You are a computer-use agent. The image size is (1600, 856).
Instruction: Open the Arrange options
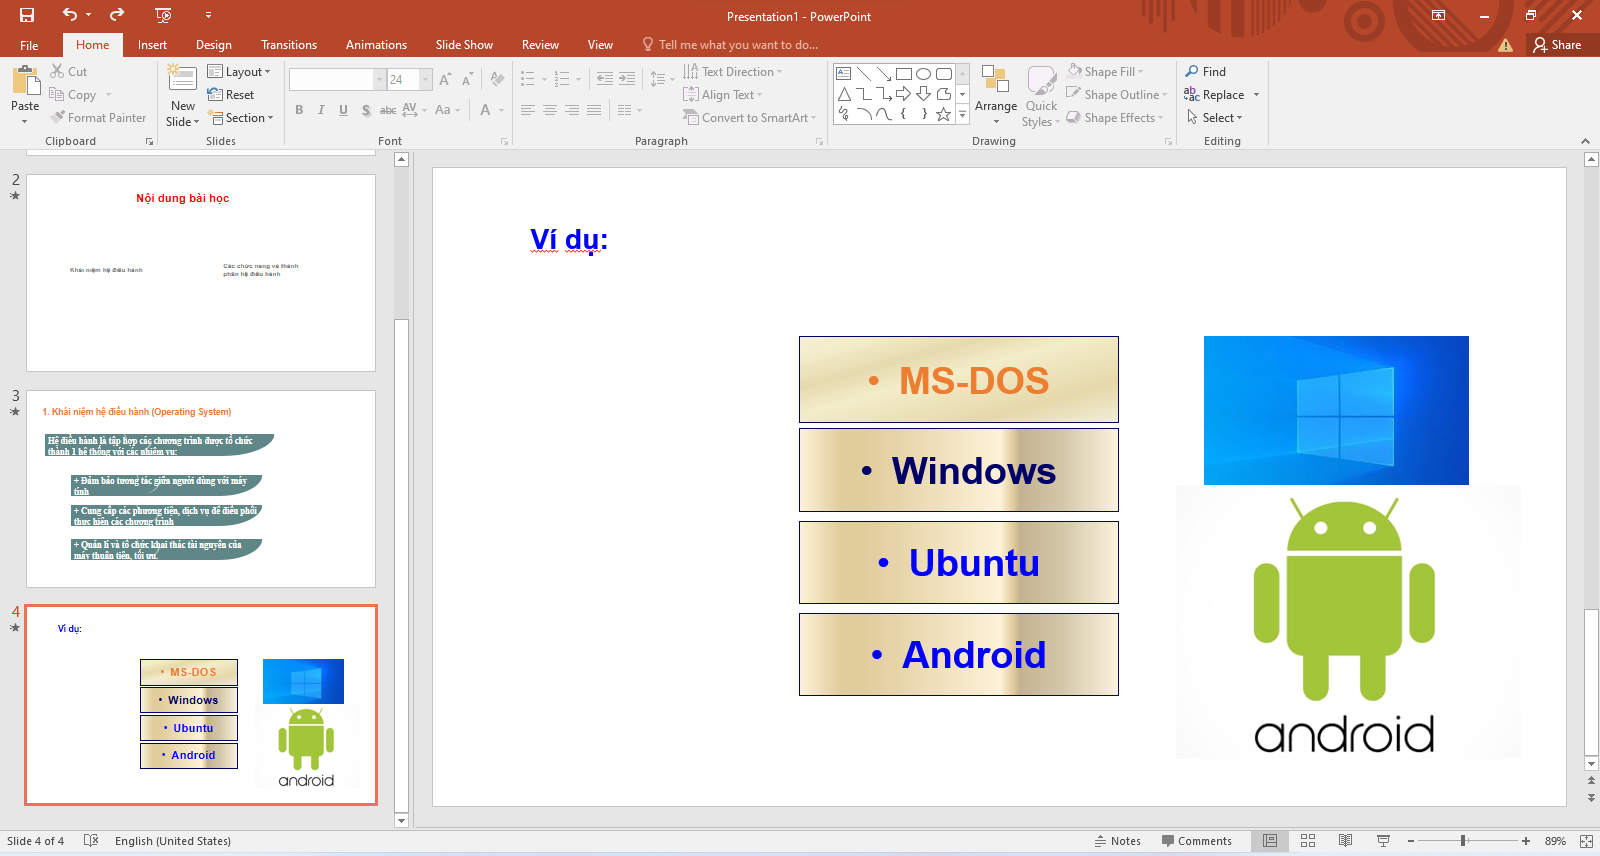(x=995, y=96)
